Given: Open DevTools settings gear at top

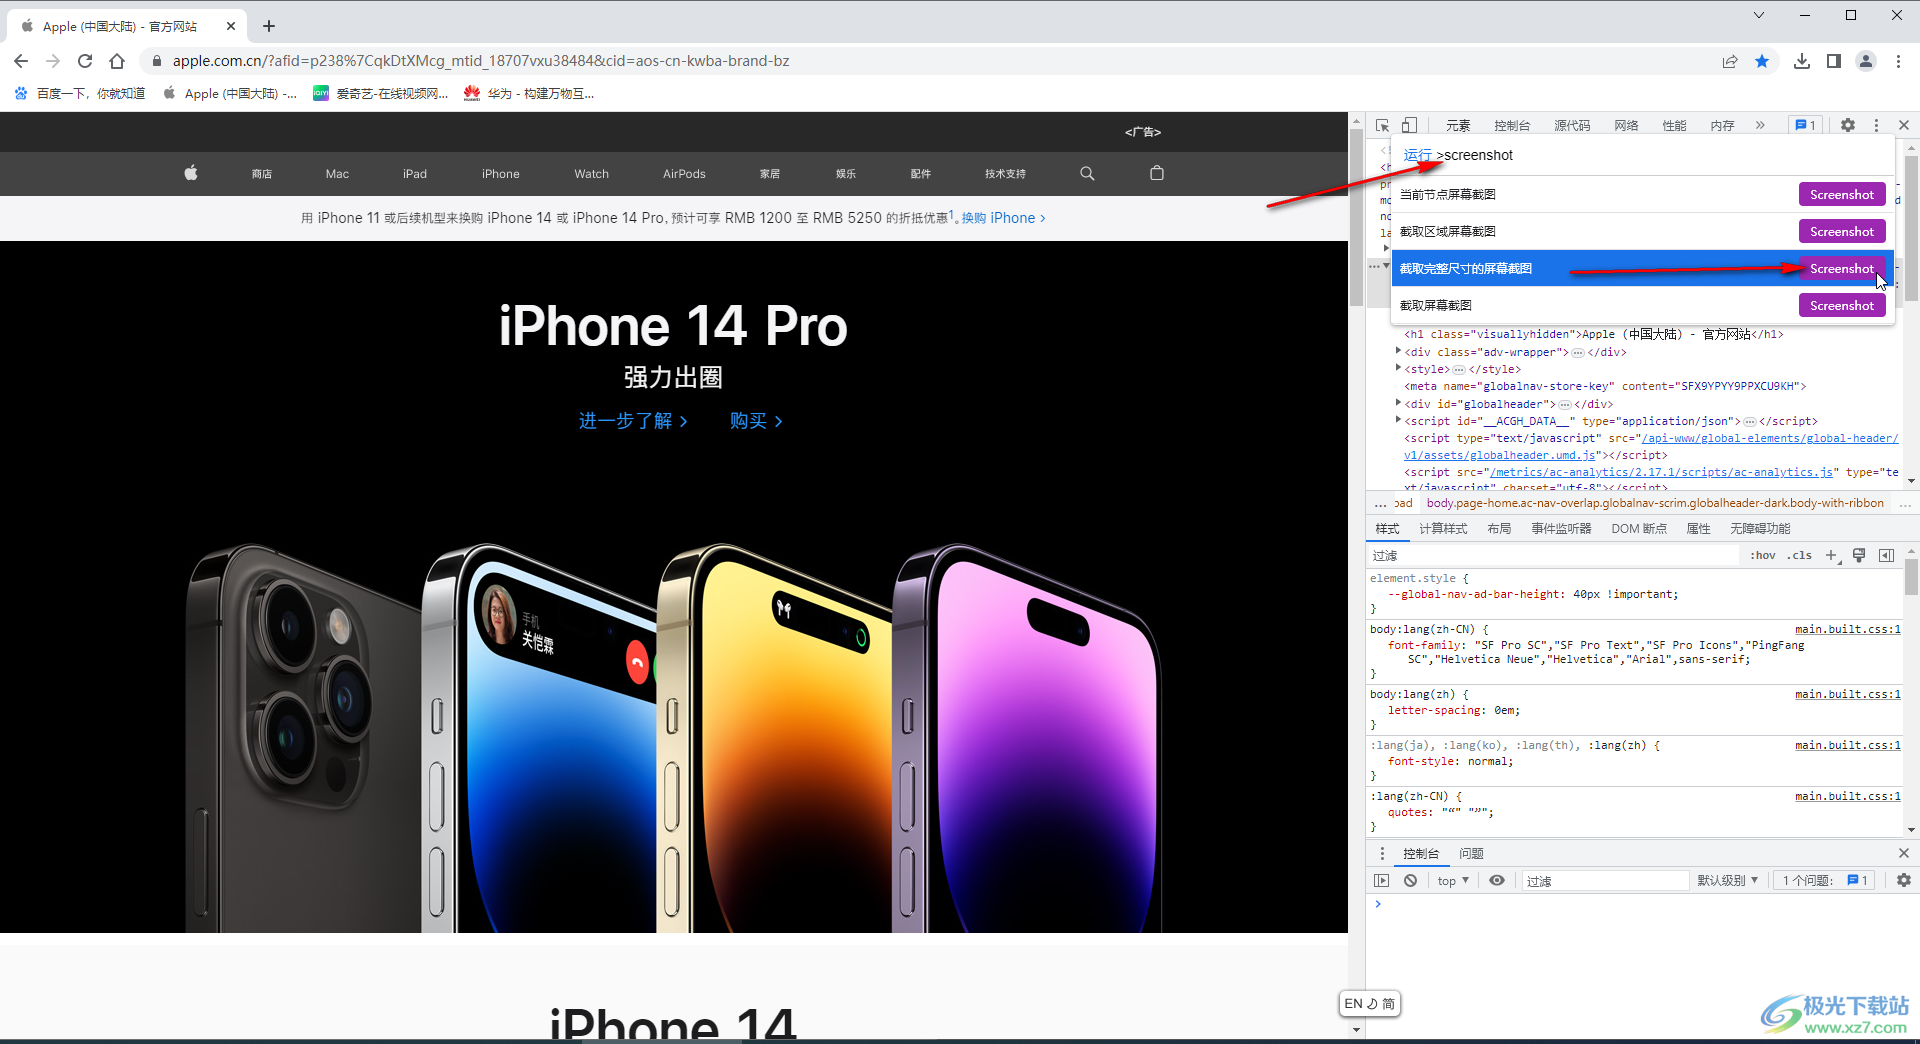Looking at the screenshot, I should coord(1848,125).
